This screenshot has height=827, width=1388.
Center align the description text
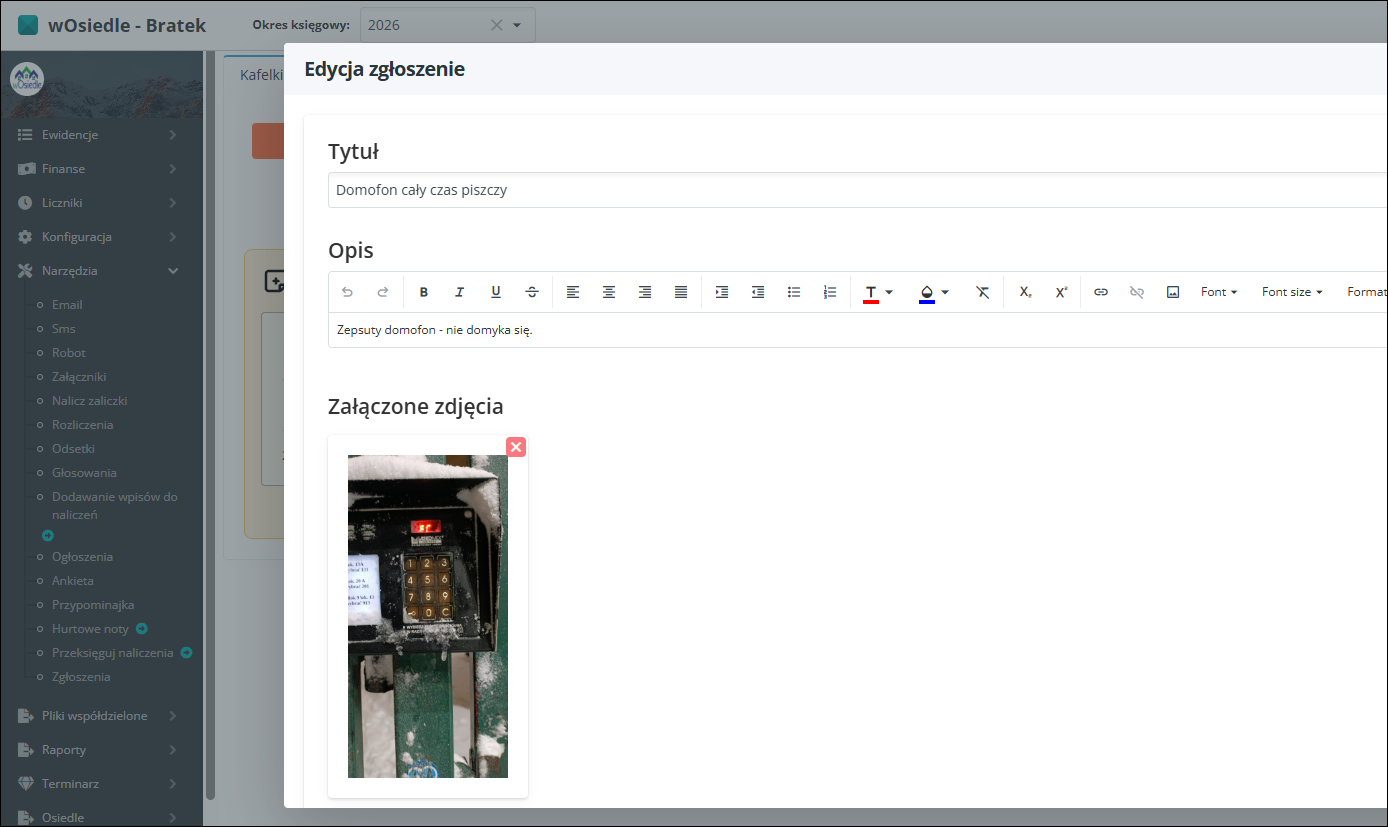click(x=609, y=292)
